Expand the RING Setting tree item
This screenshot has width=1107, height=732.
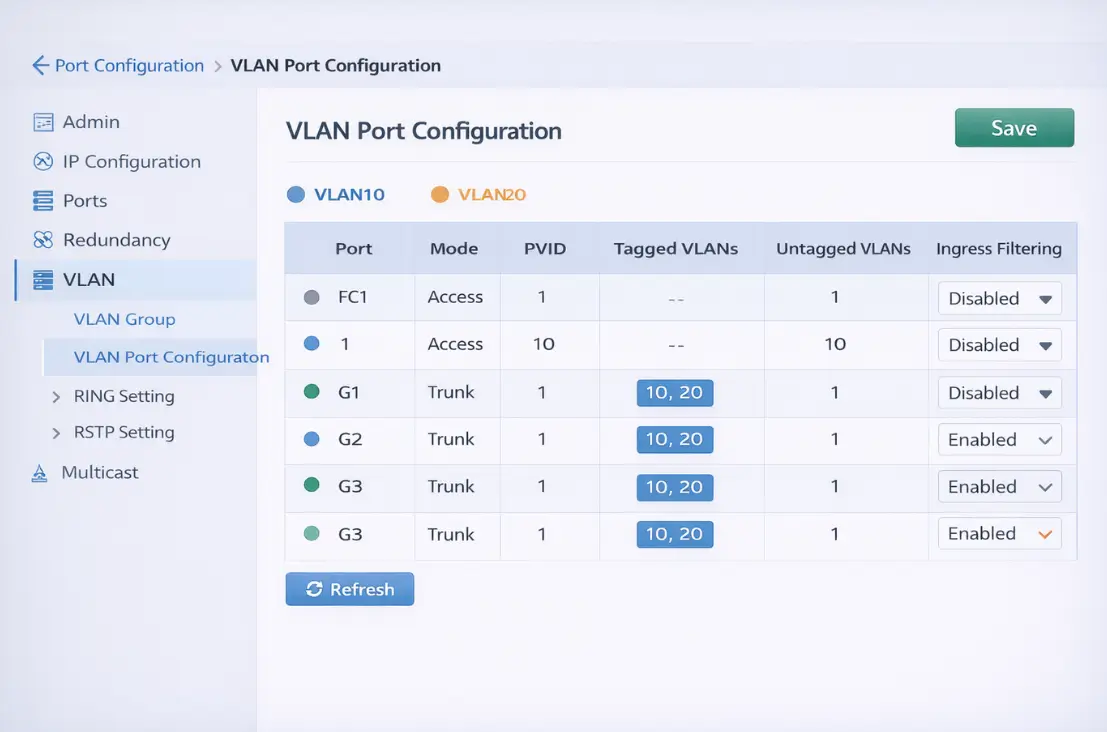[57, 397]
